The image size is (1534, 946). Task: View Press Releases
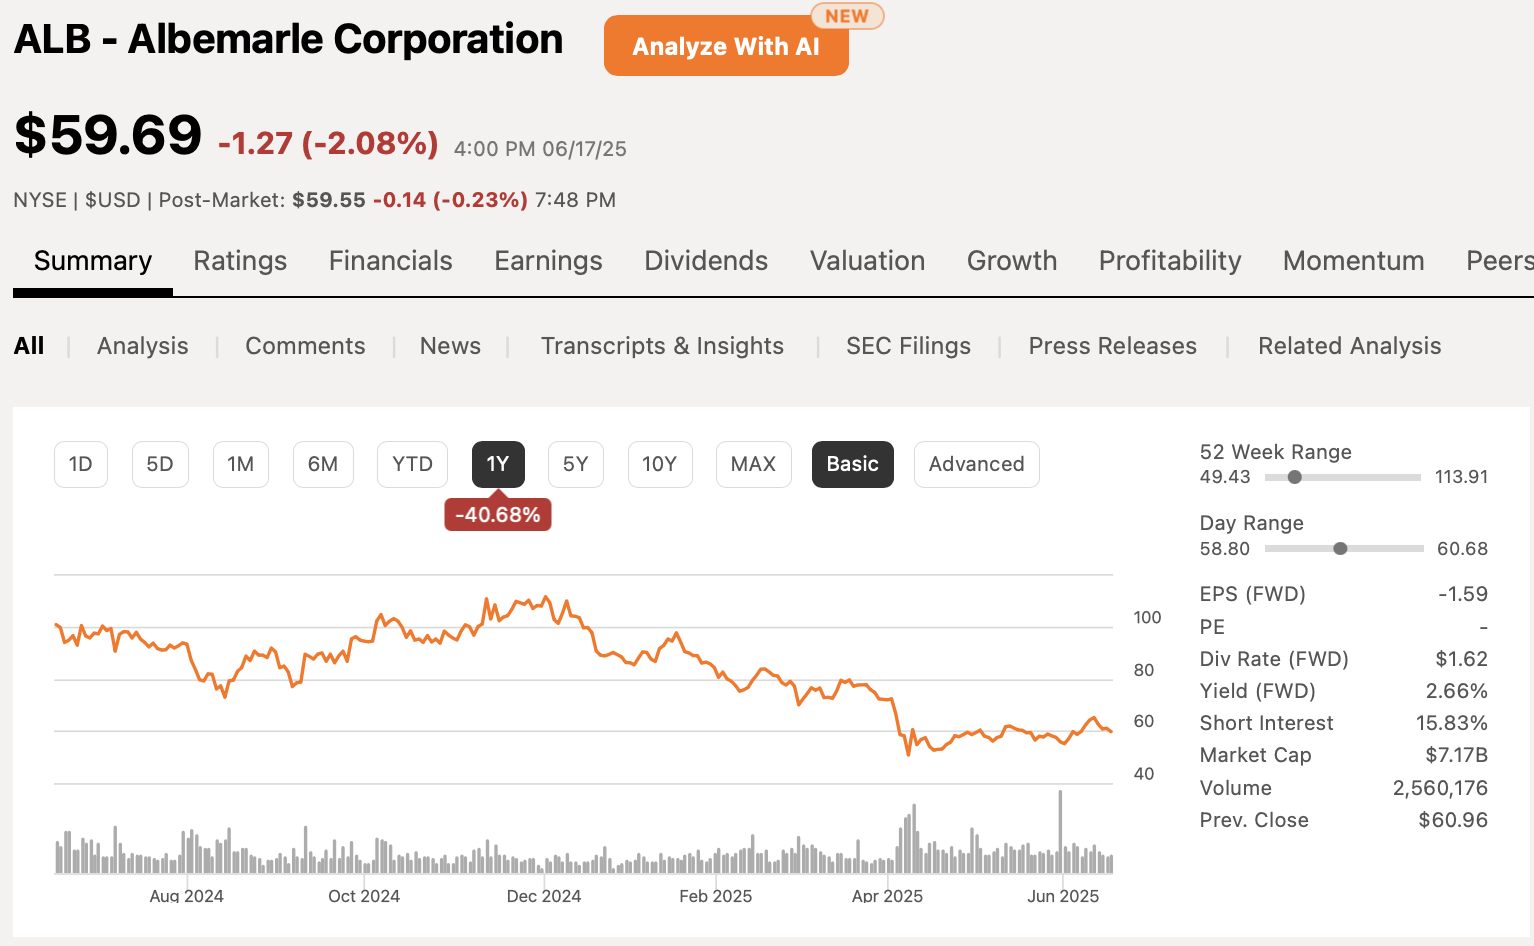point(1113,346)
